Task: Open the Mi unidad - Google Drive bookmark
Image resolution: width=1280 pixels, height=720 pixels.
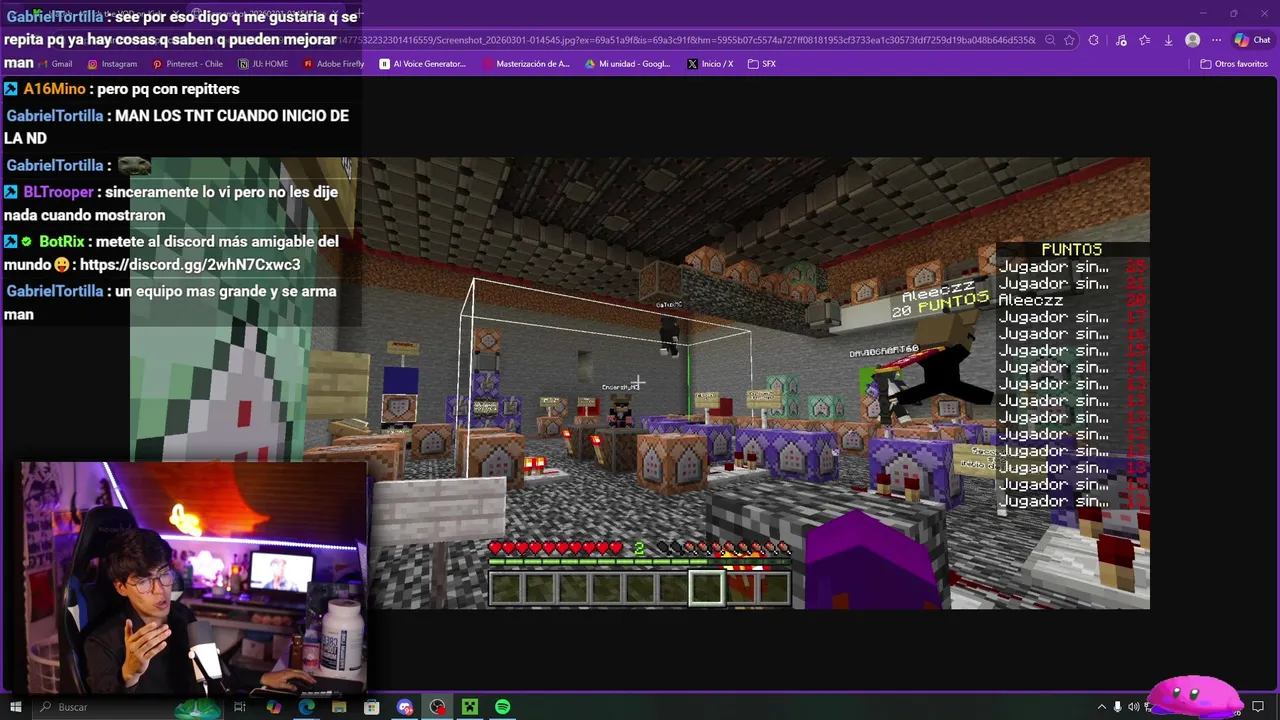Action: (x=628, y=64)
